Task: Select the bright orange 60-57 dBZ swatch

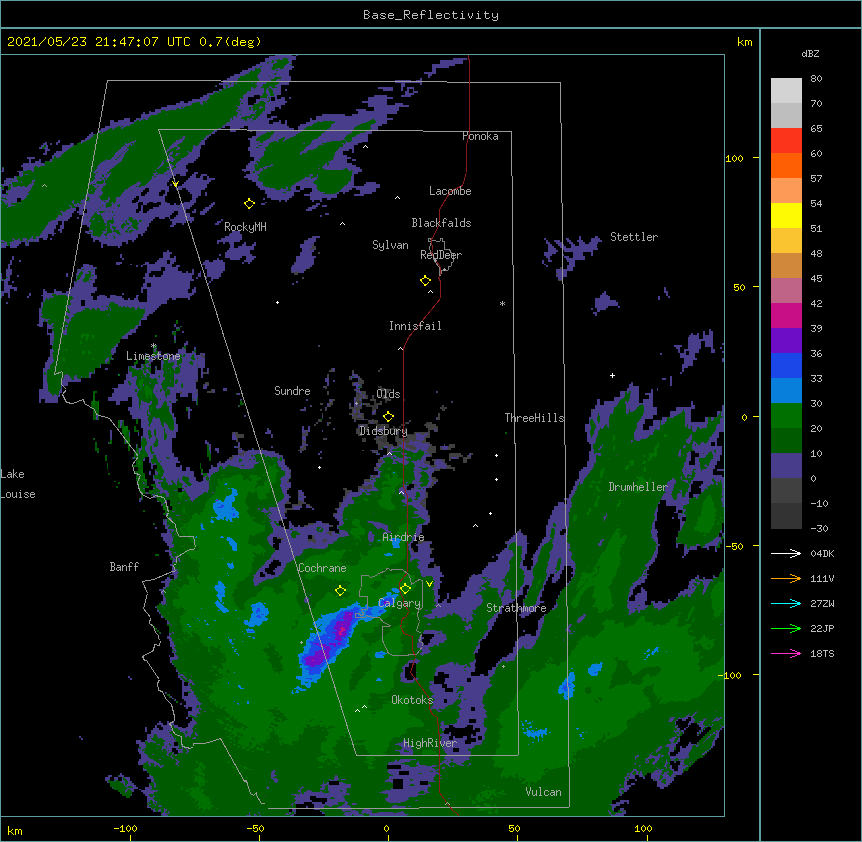Action: click(x=786, y=165)
